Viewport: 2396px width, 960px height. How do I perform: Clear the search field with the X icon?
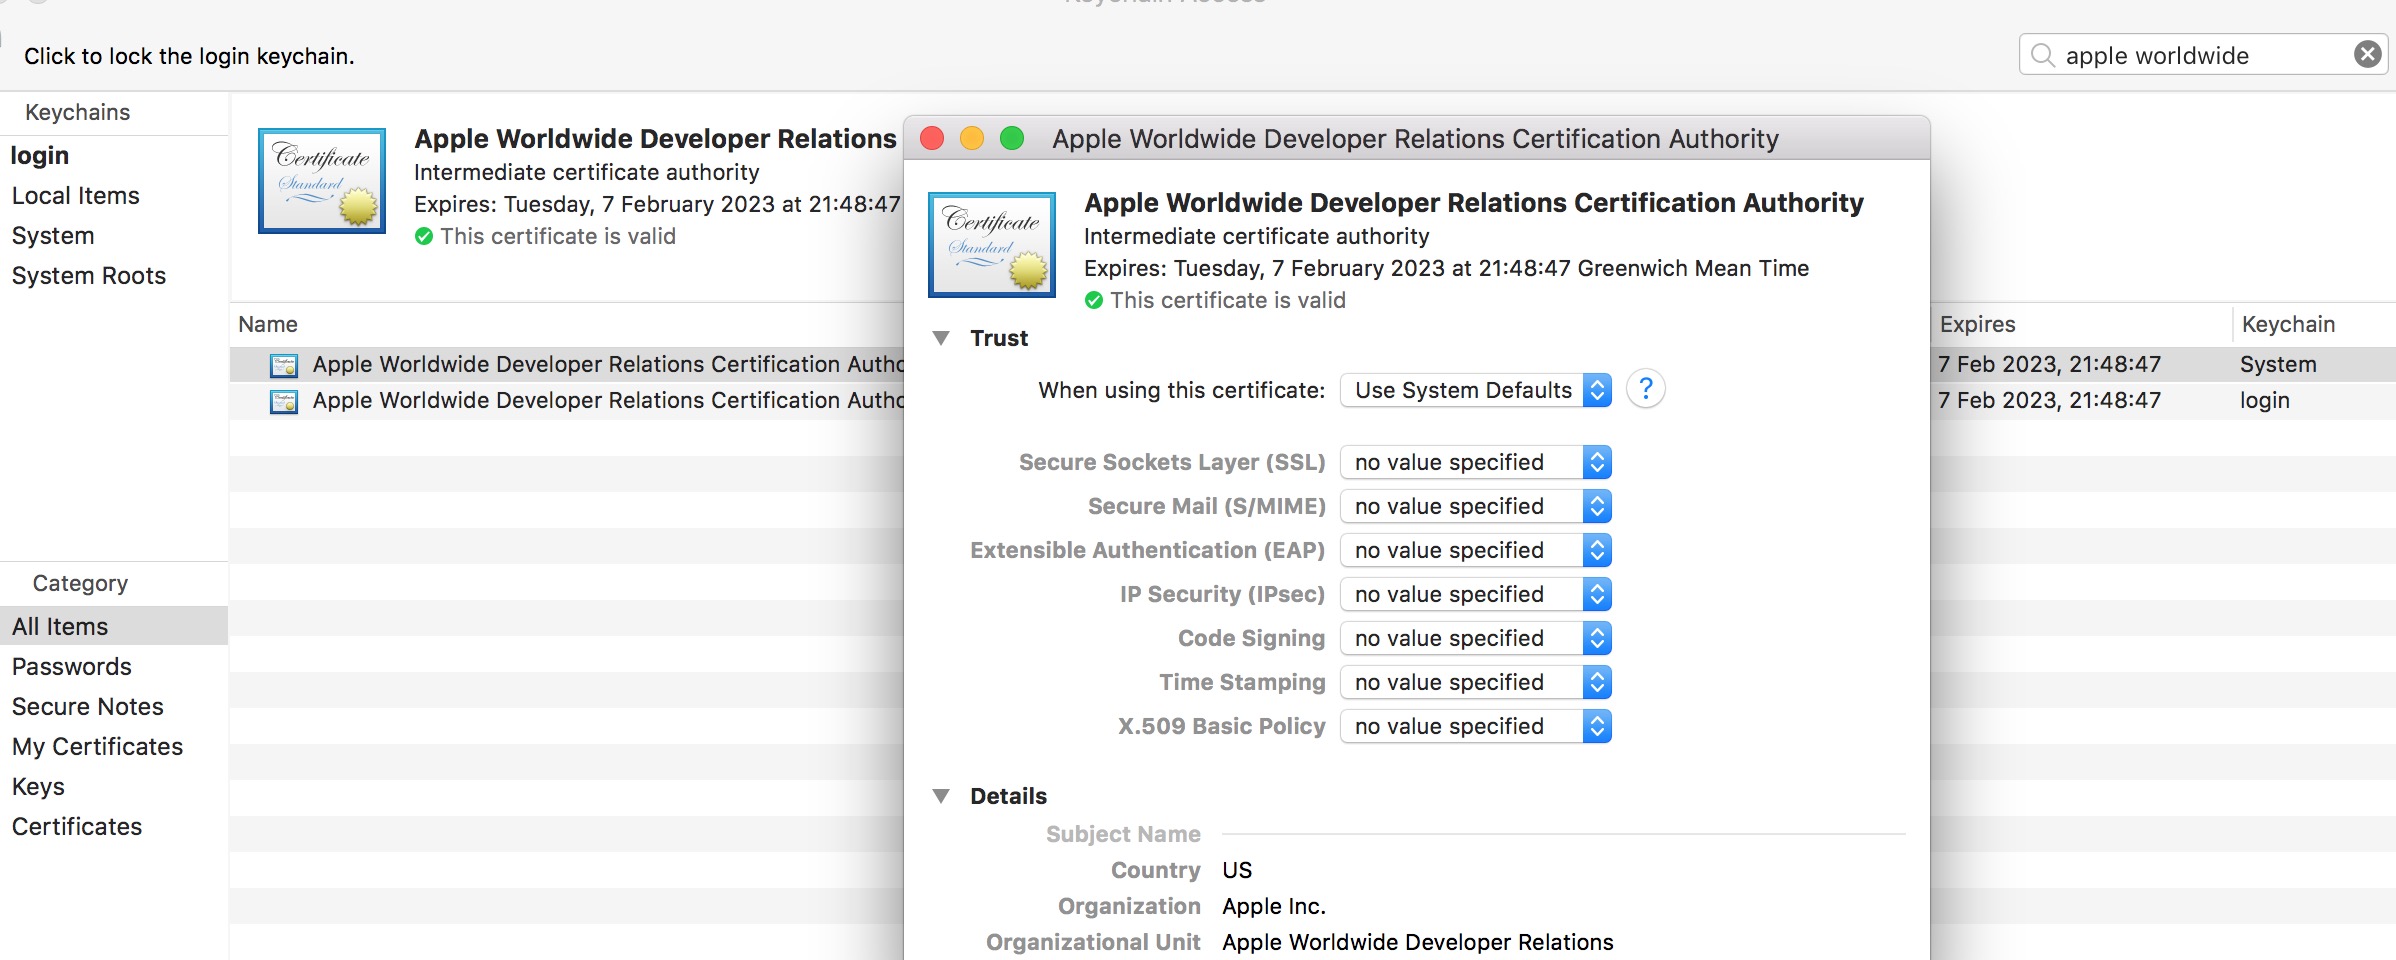point(2367,54)
